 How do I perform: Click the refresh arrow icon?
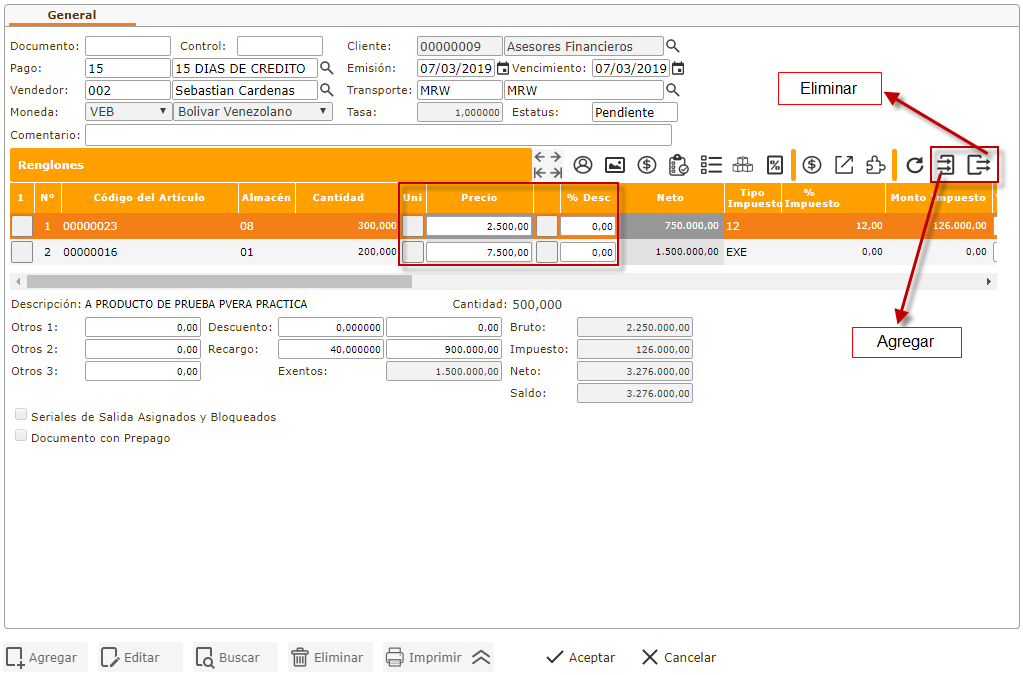point(915,165)
